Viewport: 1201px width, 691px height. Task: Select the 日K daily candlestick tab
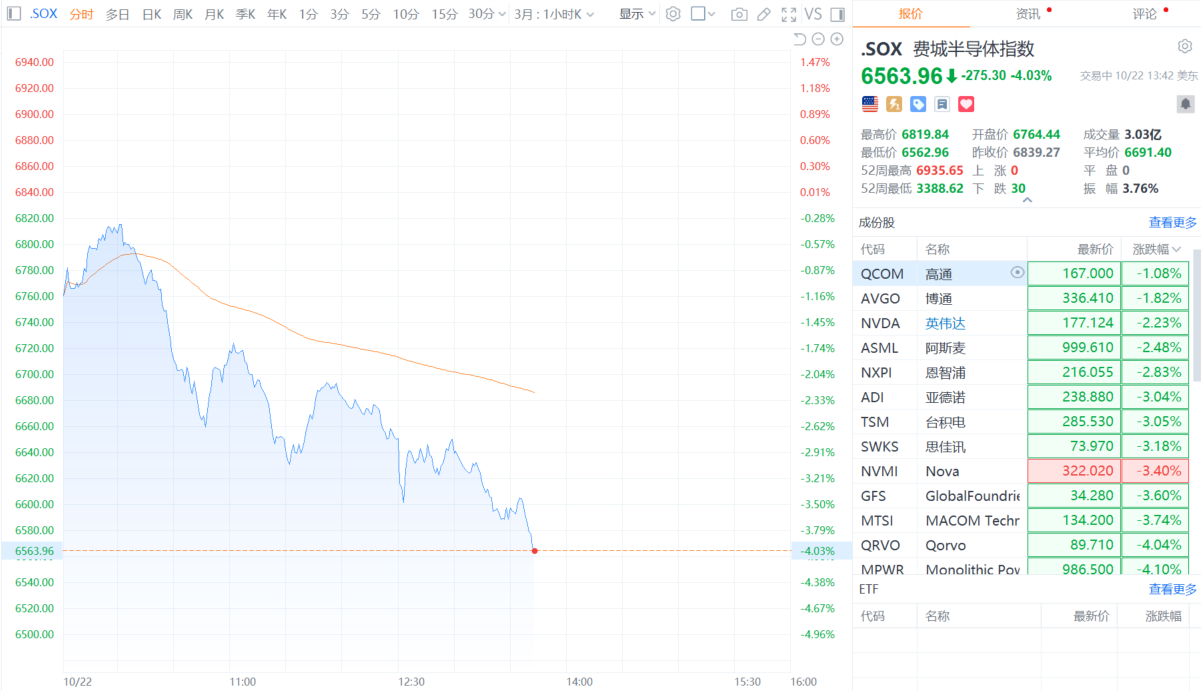pyautogui.click(x=149, y=15)
